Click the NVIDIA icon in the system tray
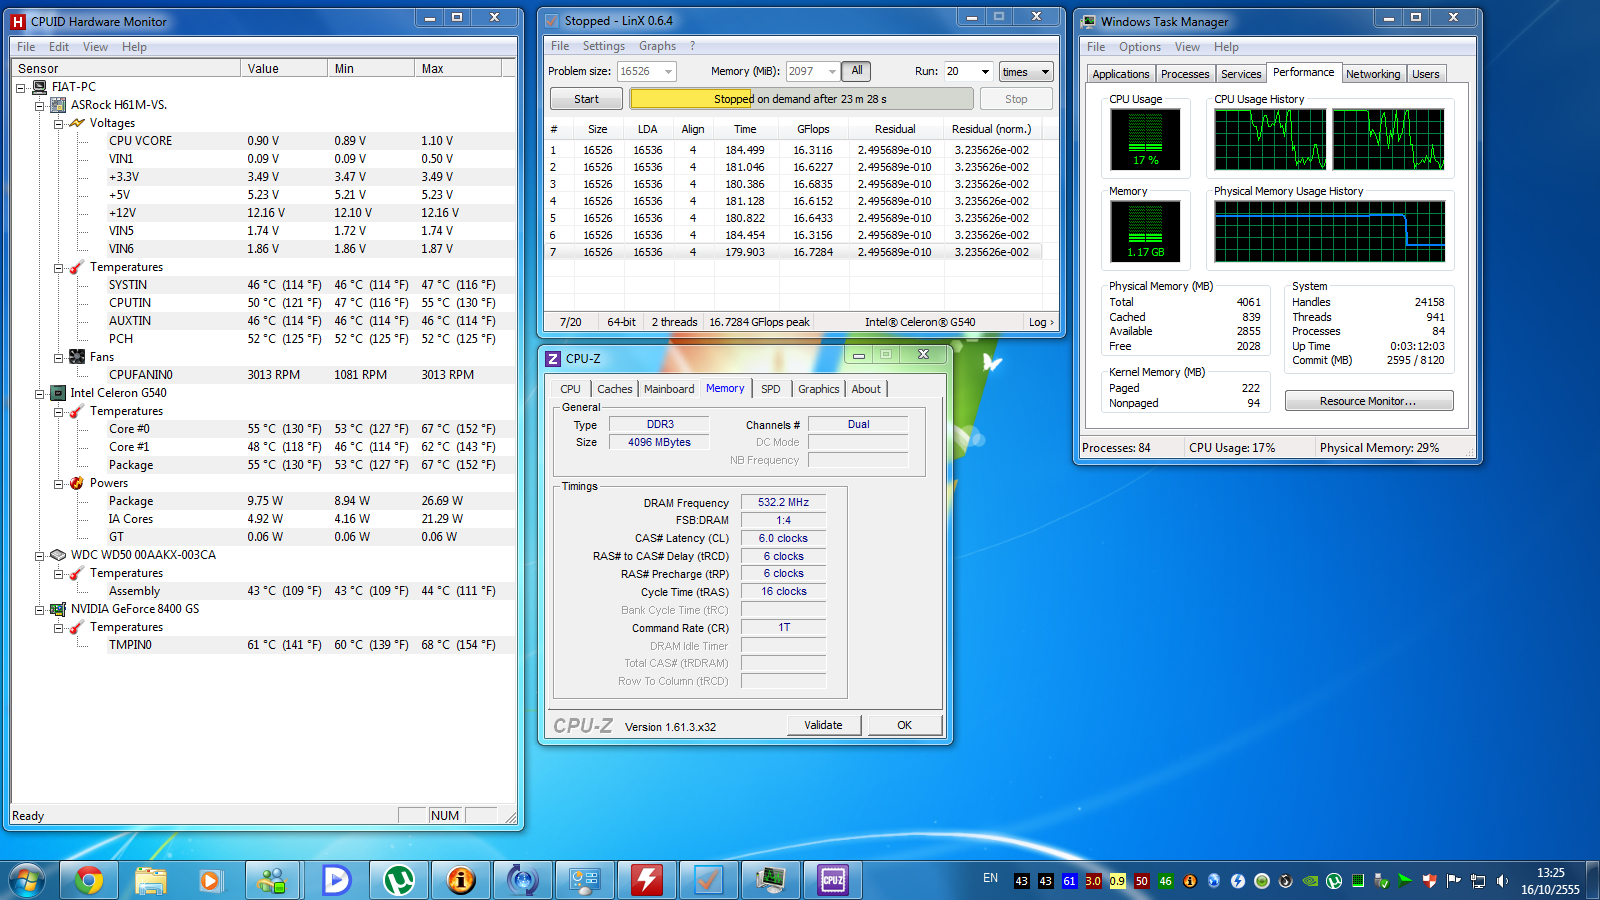The width and height of the screenshot is (1600, 900). tap(1310, 881)
